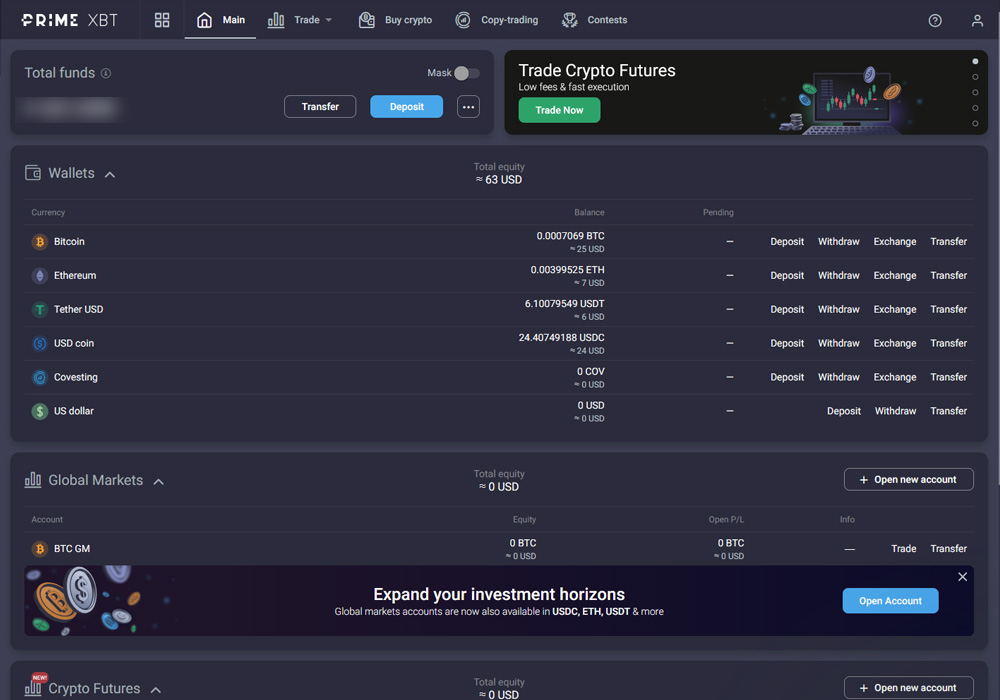The image size is (1000, 700).
Task: Click the Transfer button in Total funds
Action: tap(320, 106)
